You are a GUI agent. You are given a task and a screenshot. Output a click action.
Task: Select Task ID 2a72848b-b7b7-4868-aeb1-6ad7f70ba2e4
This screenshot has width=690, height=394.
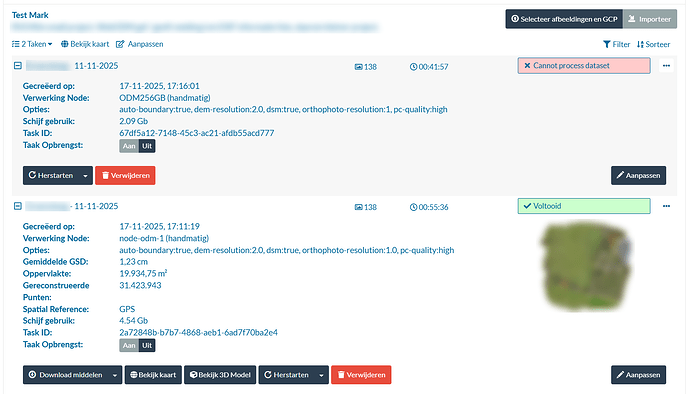pyautogui.click(x=198, y=332)
